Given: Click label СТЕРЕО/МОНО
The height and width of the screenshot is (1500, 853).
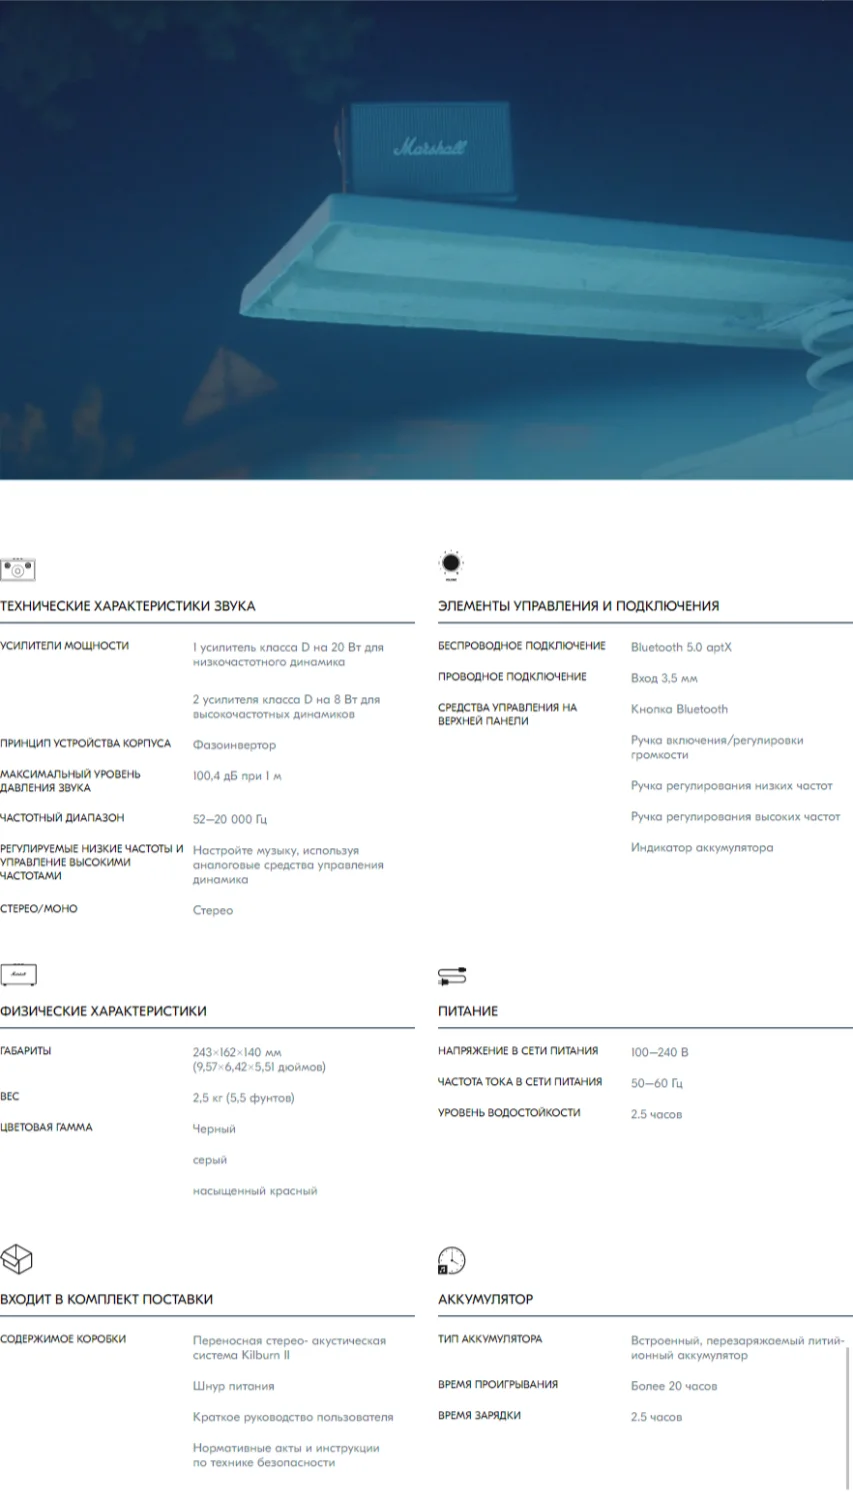Looking at the screenshot, I should click(39, 909).
